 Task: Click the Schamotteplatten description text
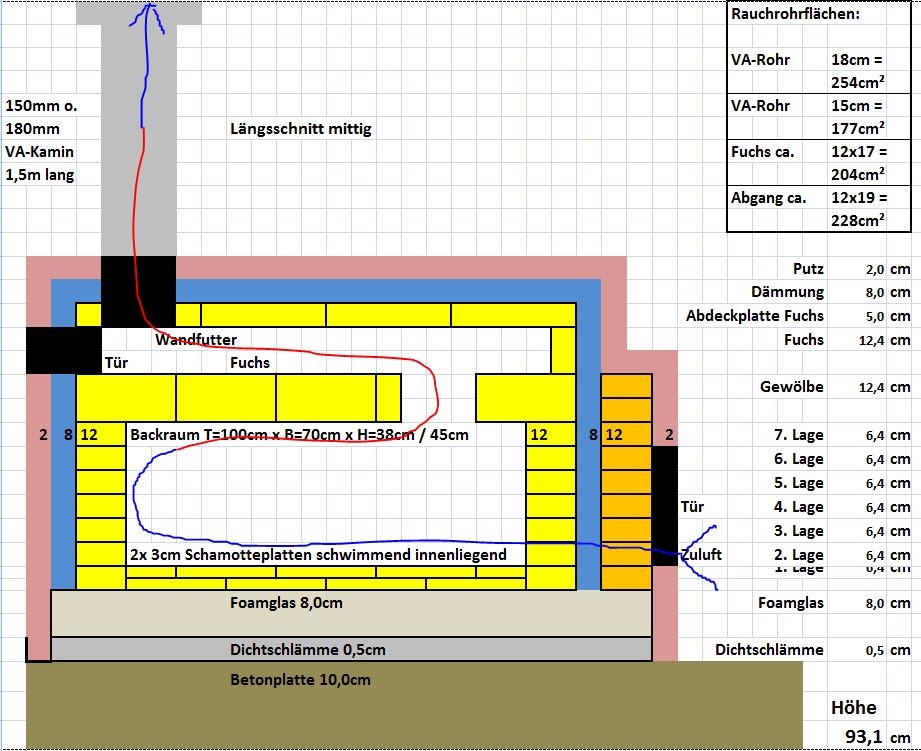tap(318, 554)
